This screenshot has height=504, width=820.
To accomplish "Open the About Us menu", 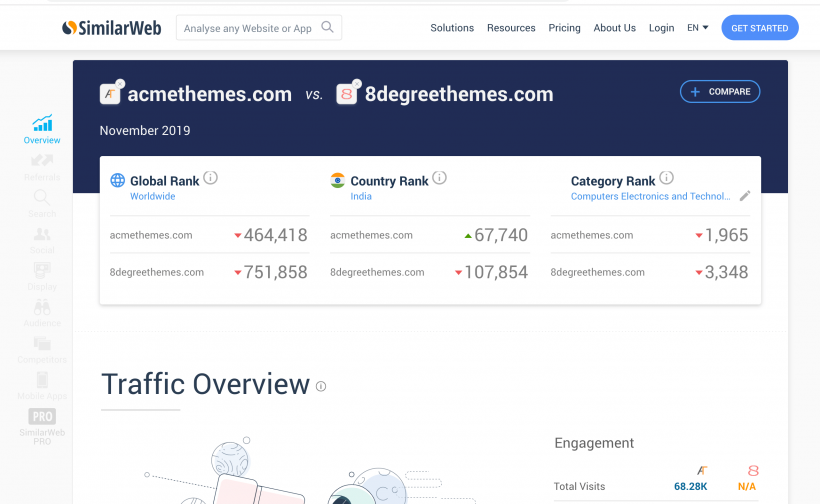I will (614, 28).
